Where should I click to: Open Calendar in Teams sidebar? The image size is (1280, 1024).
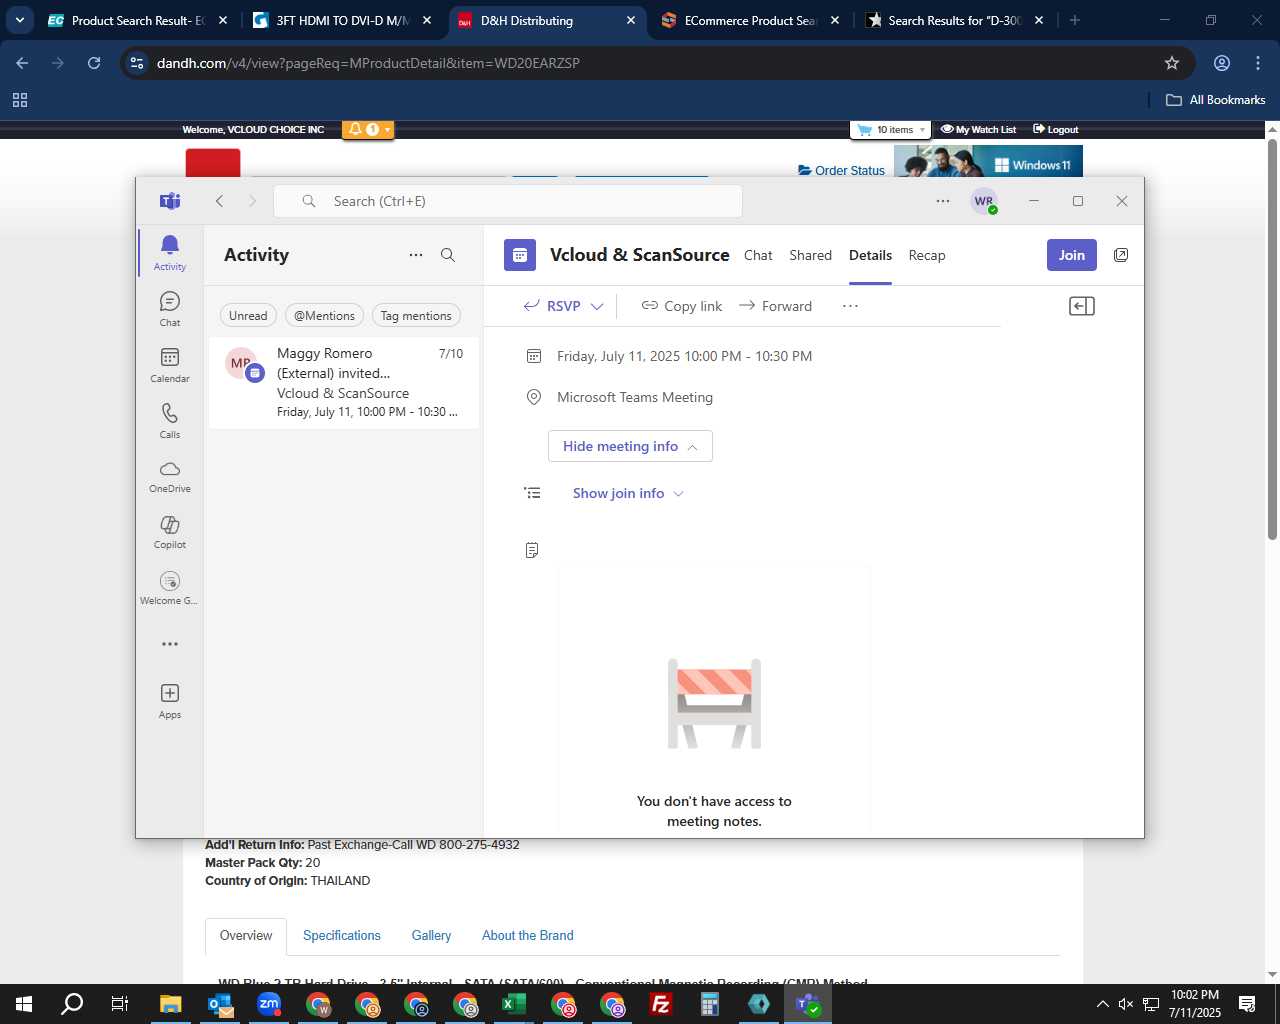tap(170, 365)
